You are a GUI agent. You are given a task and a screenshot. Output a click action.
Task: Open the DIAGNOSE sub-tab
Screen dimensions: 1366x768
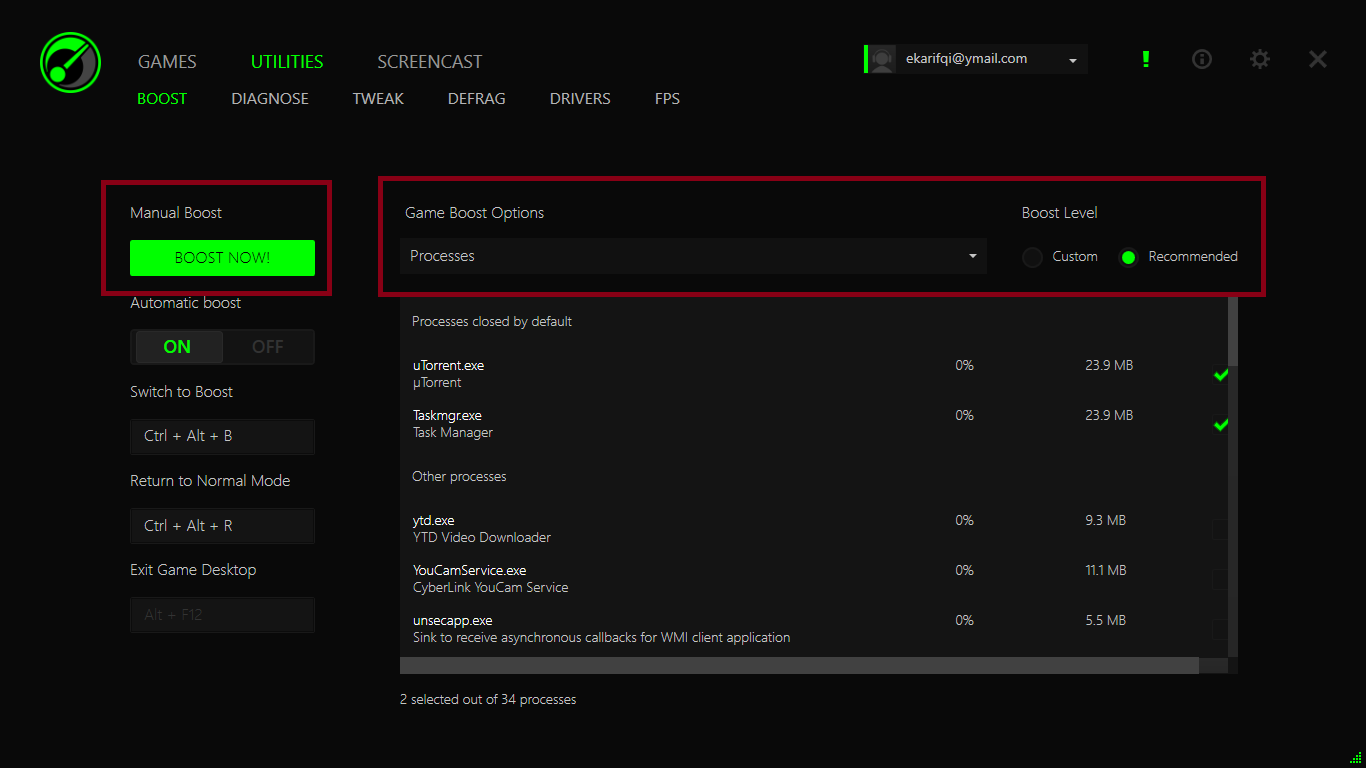[270, 99]
